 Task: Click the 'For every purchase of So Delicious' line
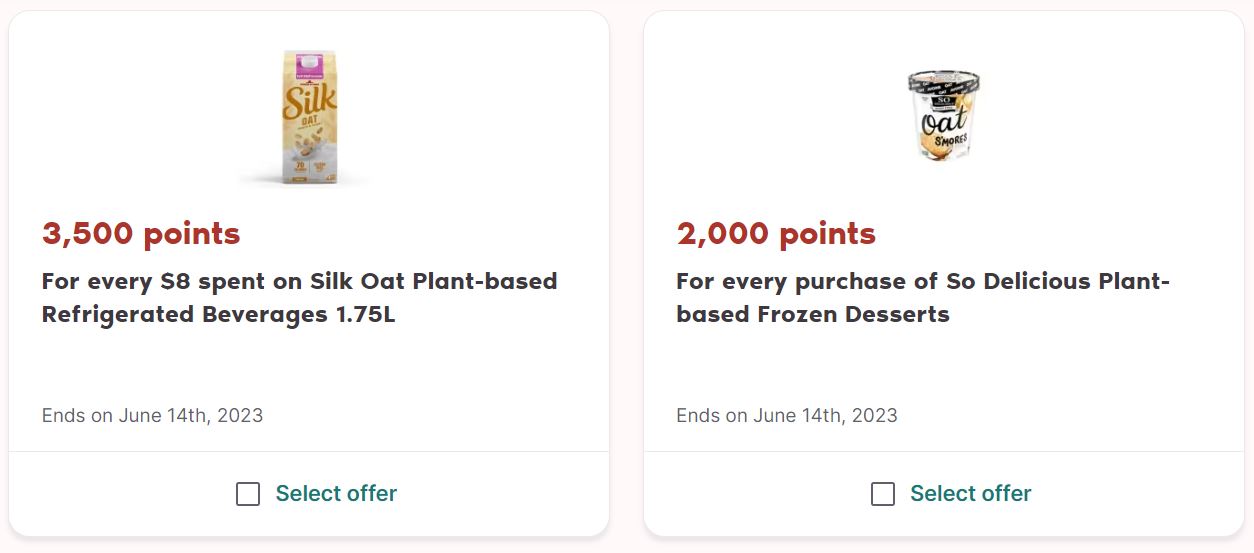click(922, 282)
